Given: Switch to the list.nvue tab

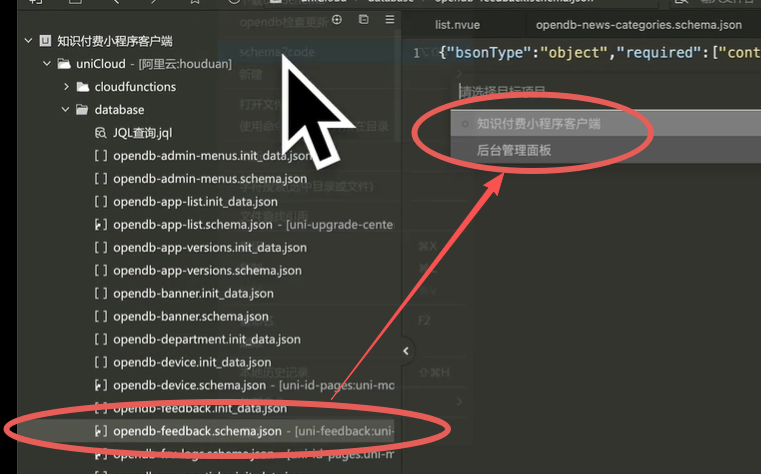Looking at the screenshot, I should coord(458,24).
